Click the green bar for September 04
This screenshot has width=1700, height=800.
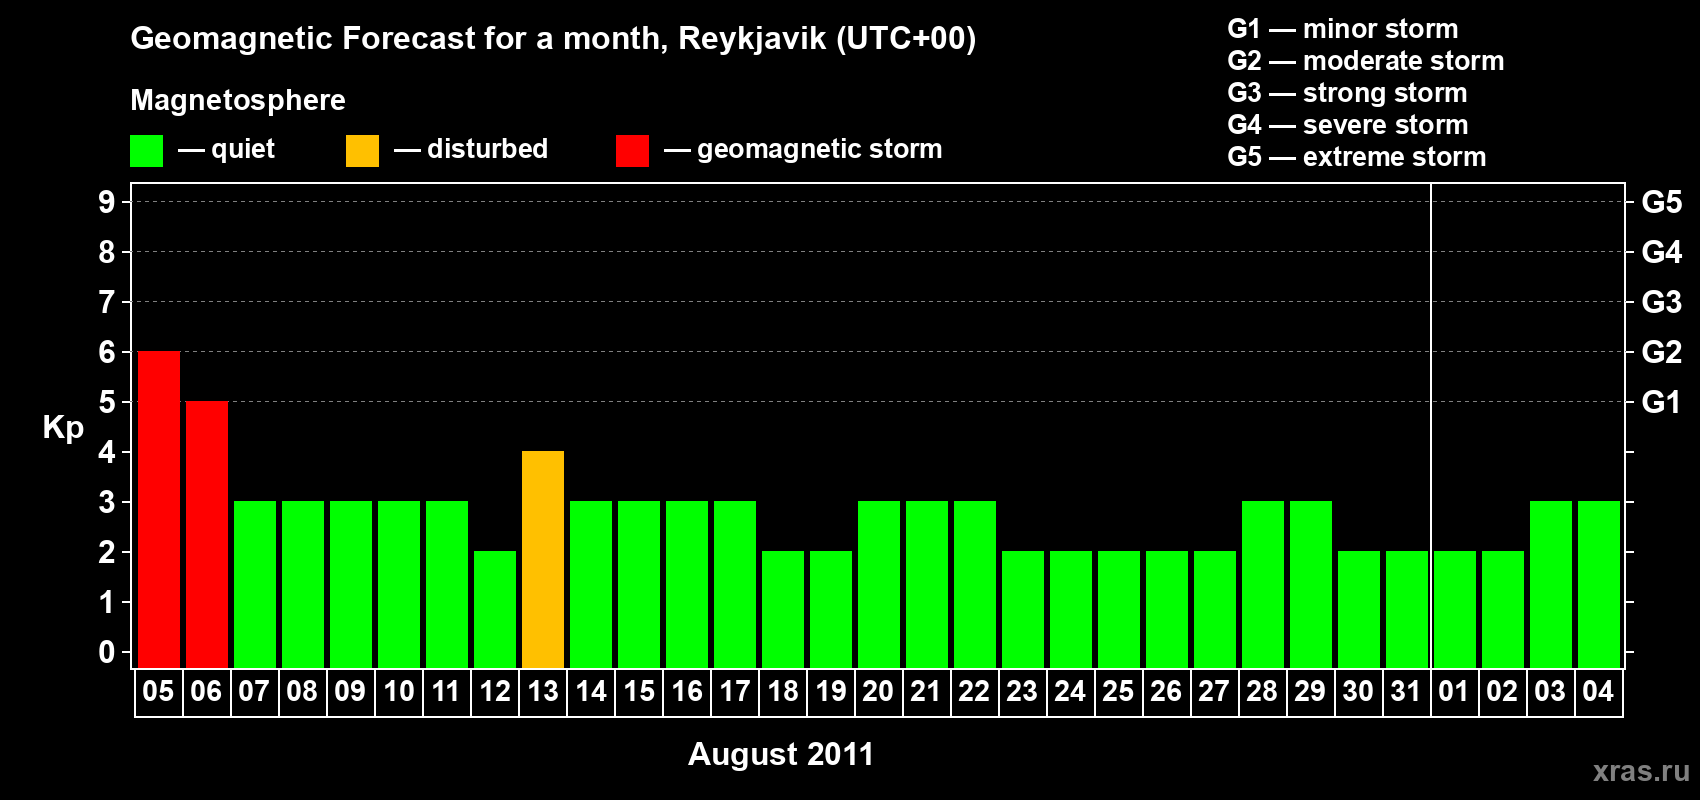coord(1599,585)
